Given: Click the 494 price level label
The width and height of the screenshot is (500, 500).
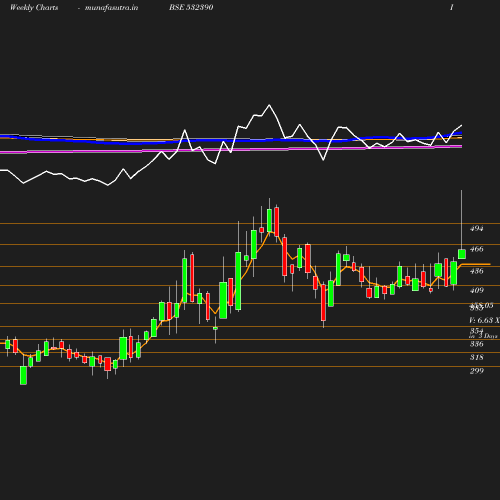Looking at the screenshot, I should point(476,229).
